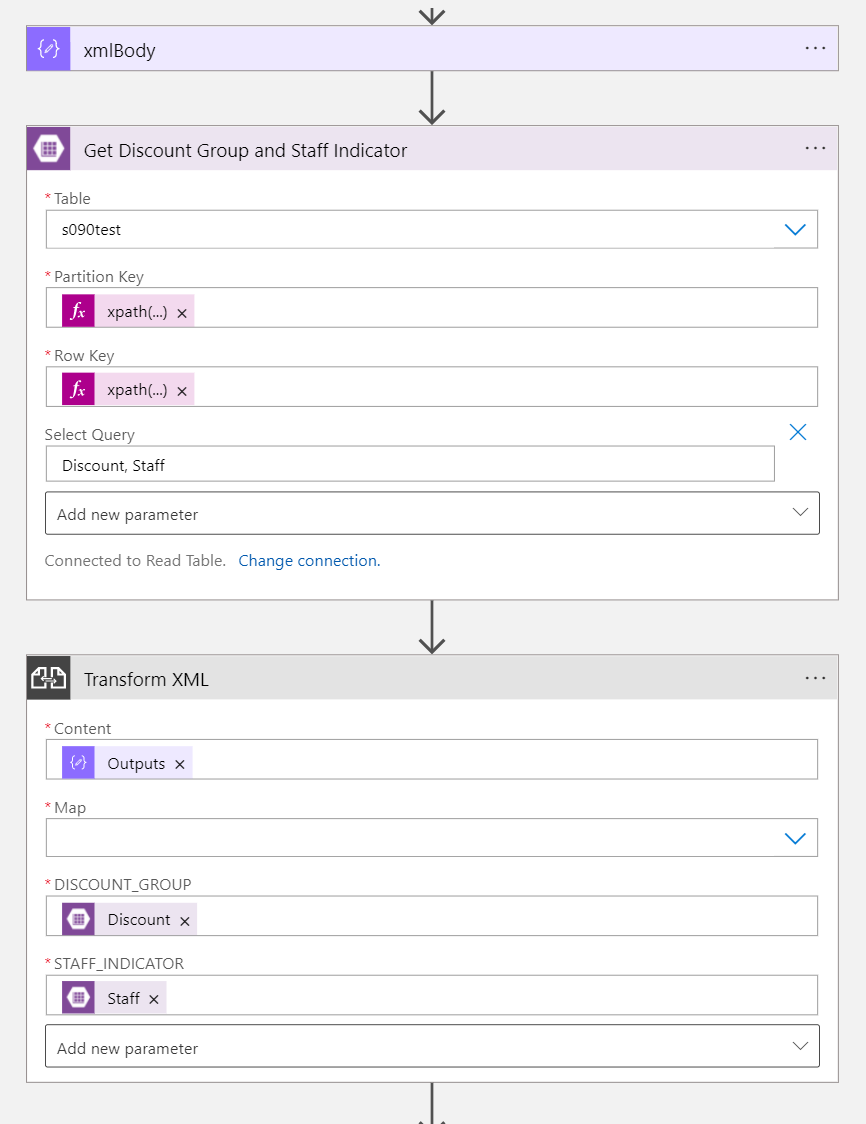Open Add new parameter in Get Discount Group
The height and width of the screenshot is (1124, 866).
click(432, 514)
